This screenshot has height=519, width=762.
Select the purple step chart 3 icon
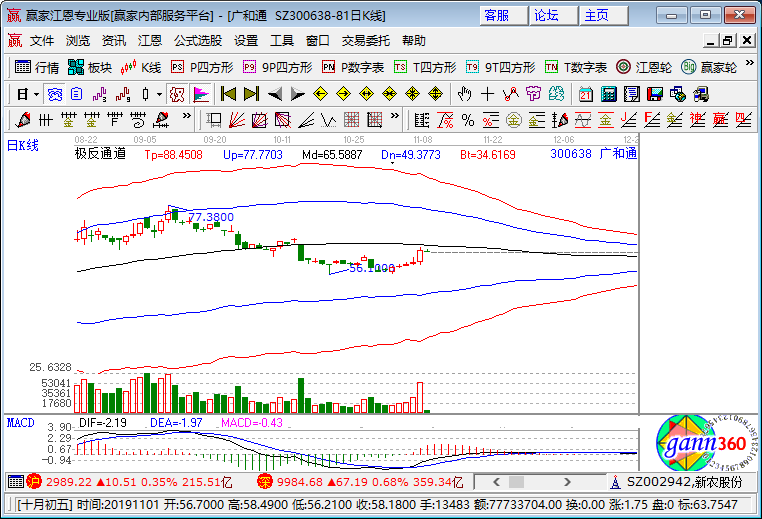click(x=100, y=94)
